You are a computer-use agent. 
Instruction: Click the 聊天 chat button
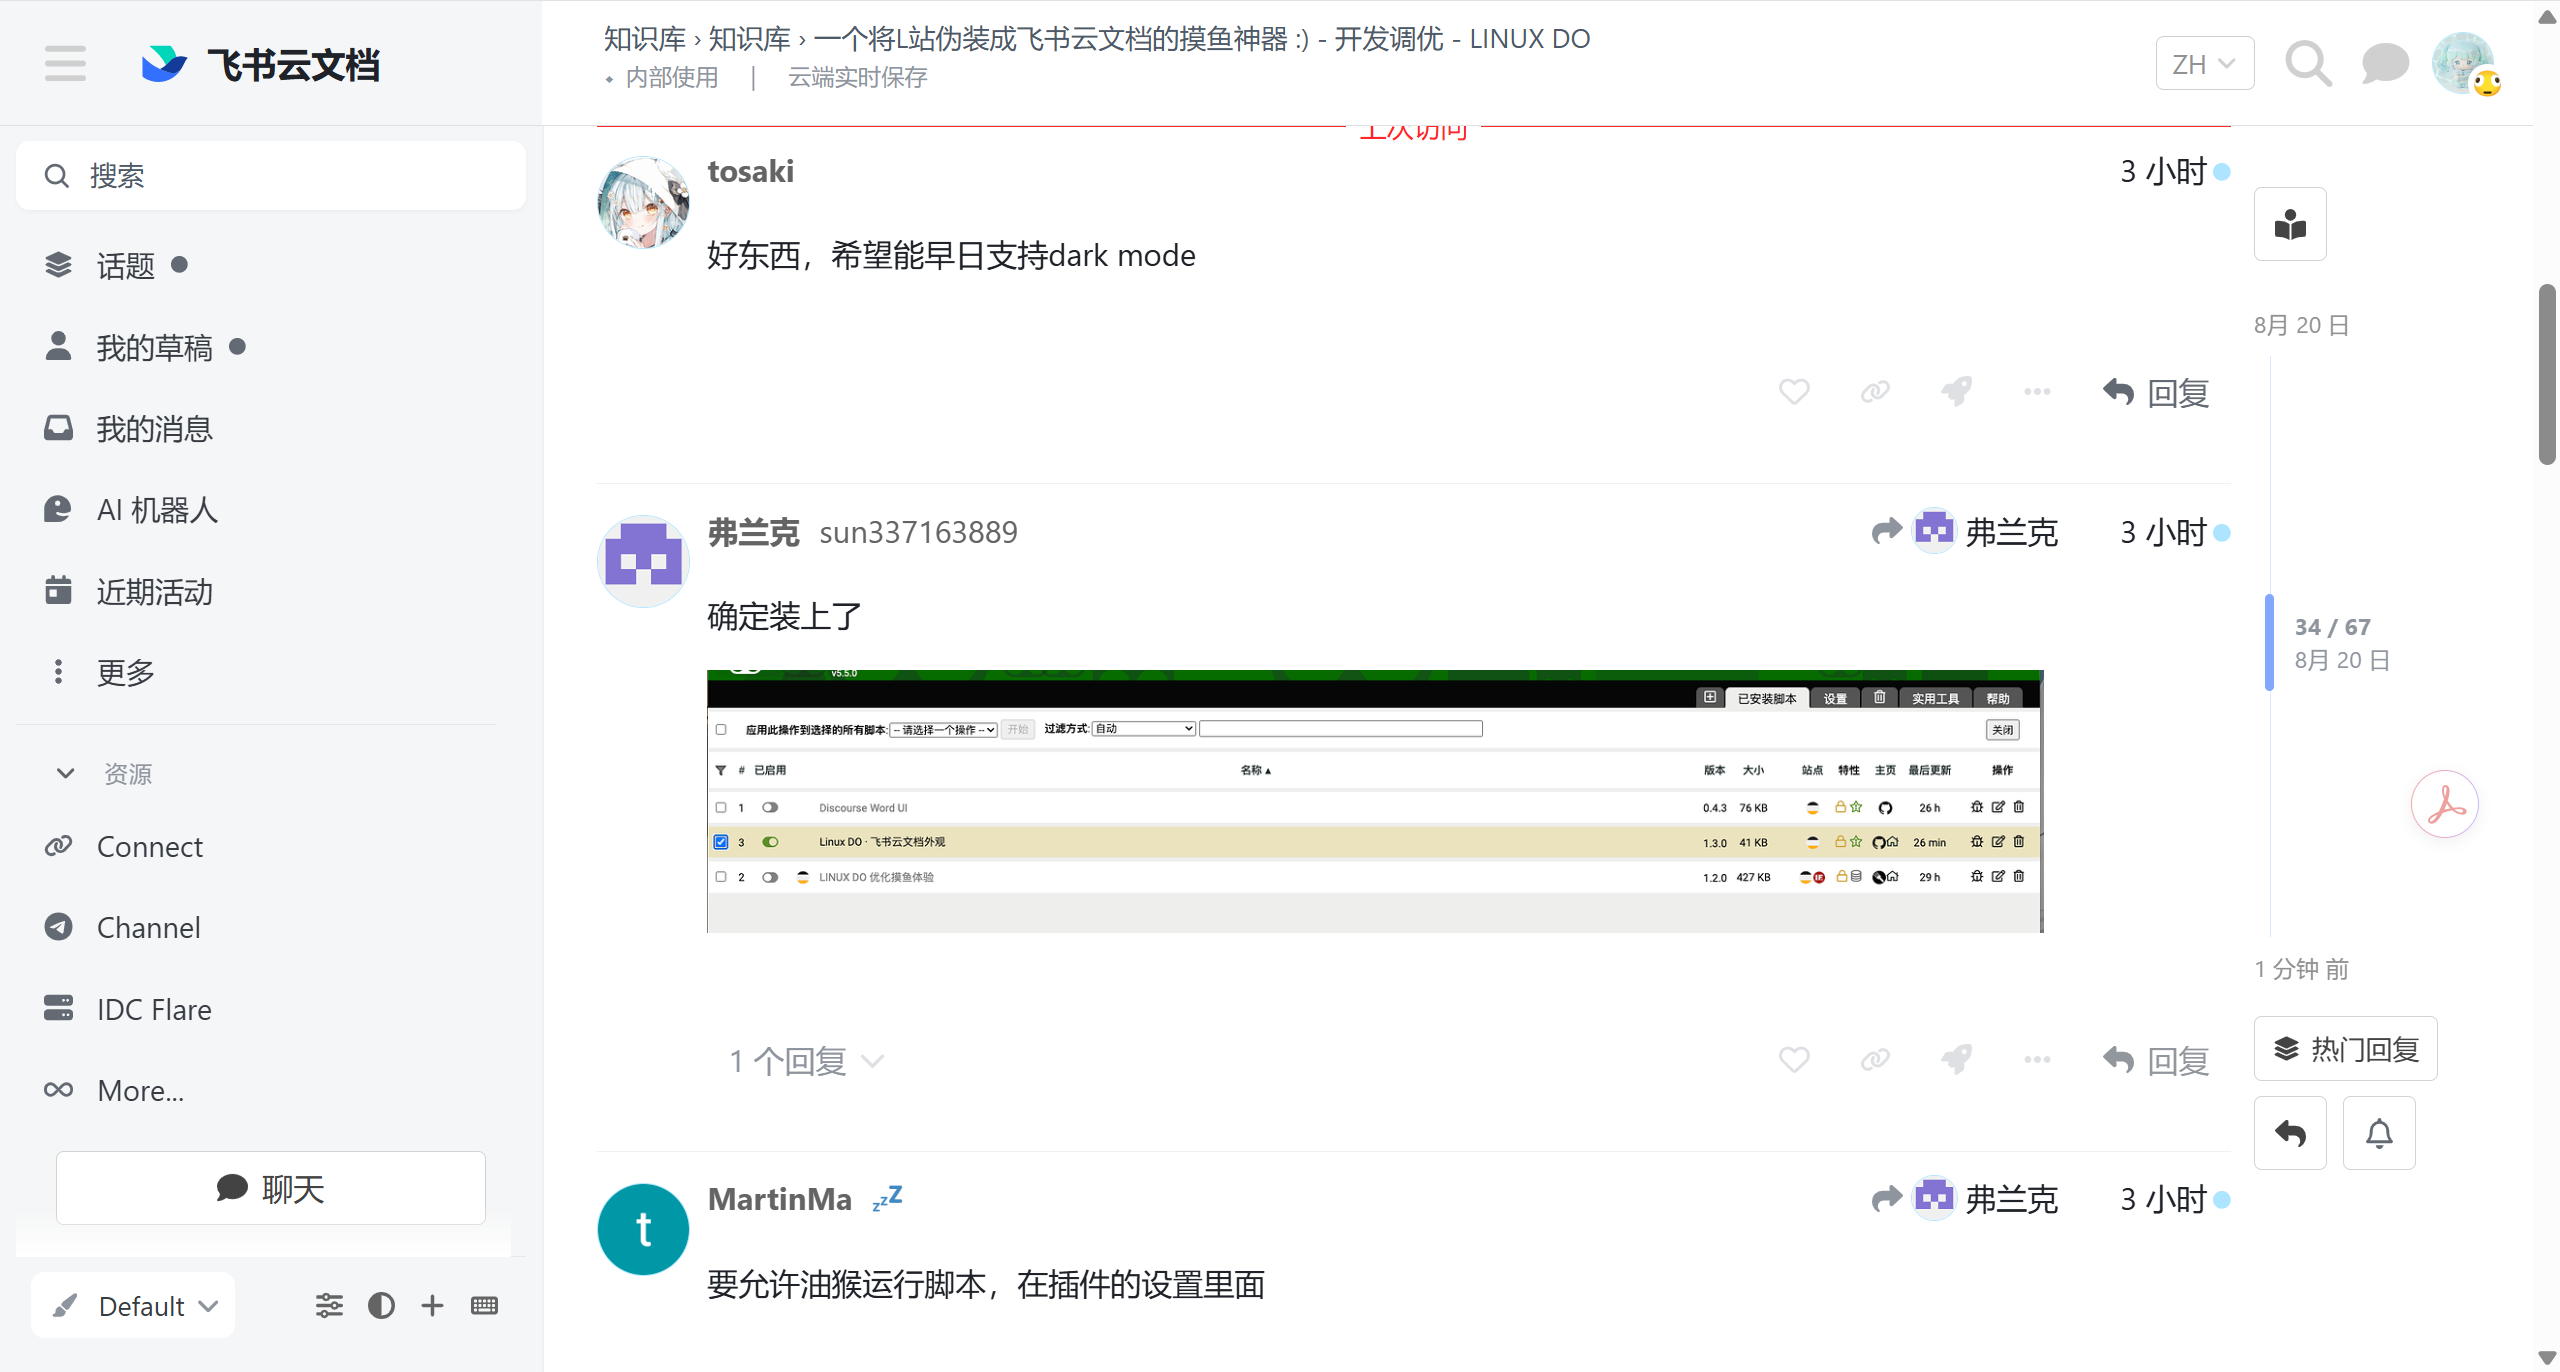point(271,1188)
